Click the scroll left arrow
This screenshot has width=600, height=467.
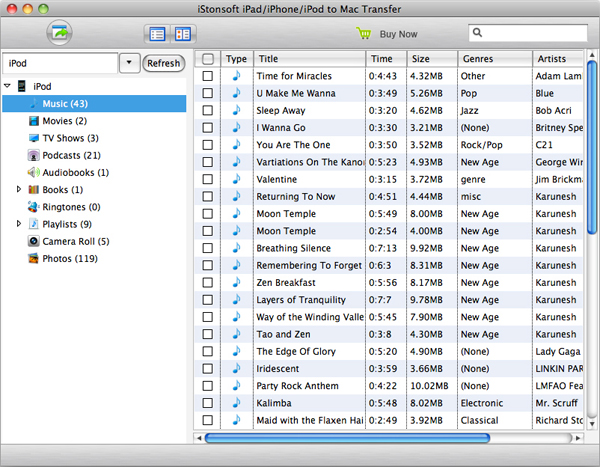click(199, 438)
